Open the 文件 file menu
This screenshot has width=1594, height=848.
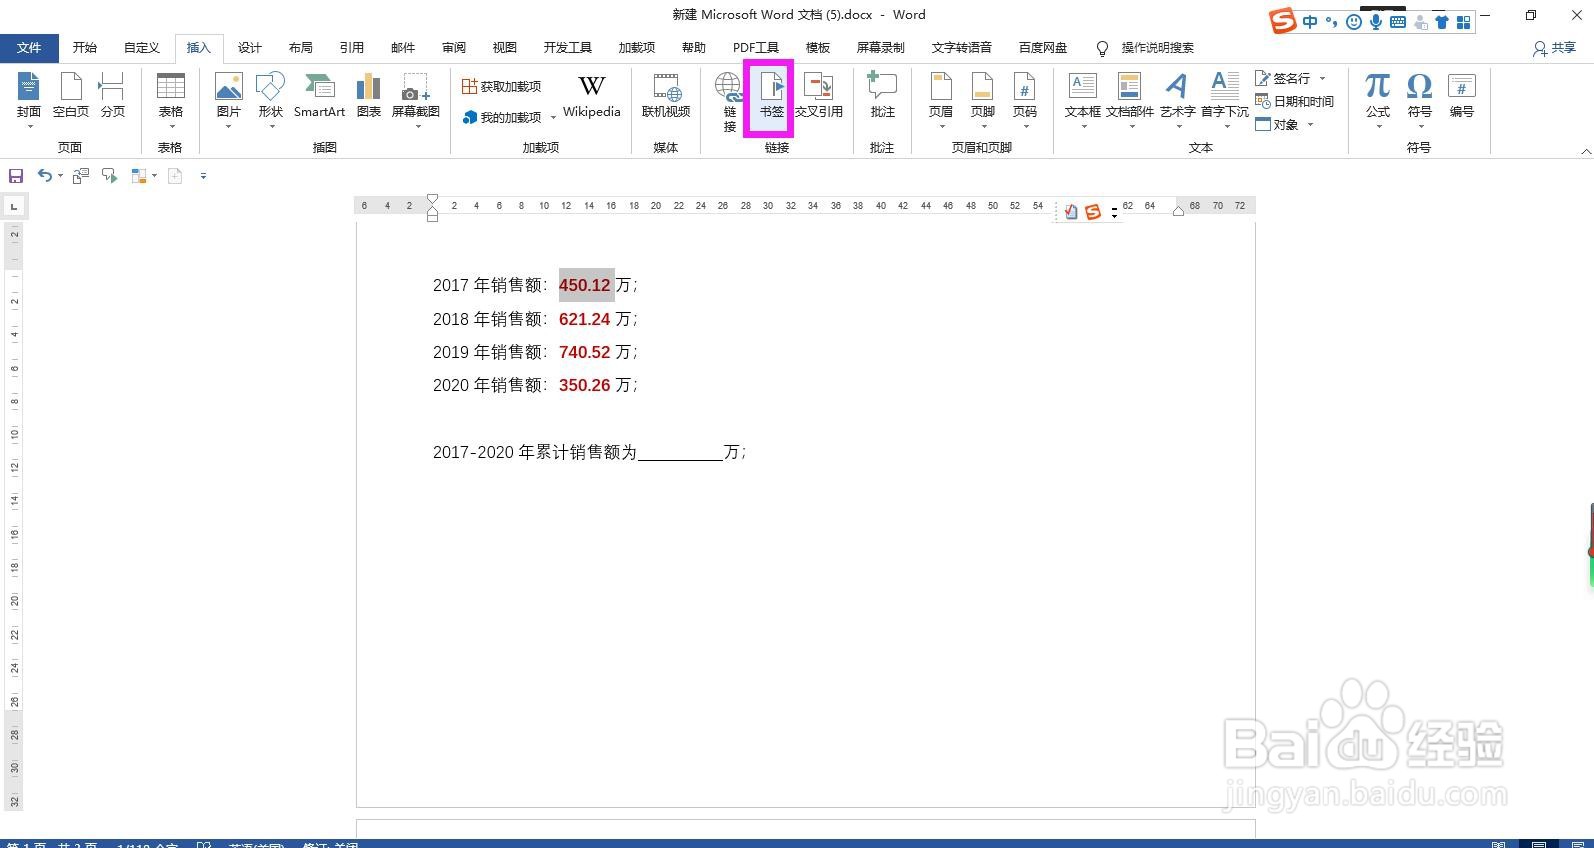[29, 48]
